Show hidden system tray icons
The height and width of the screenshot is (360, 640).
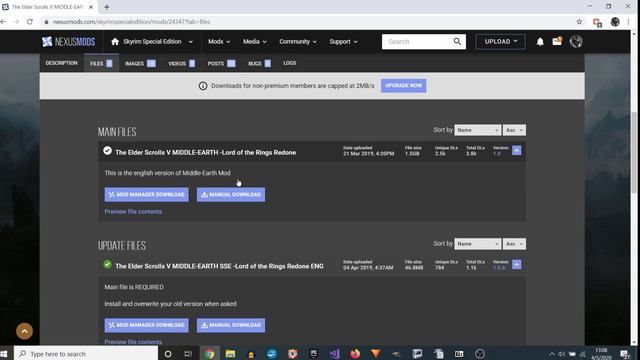pos(552,354)
